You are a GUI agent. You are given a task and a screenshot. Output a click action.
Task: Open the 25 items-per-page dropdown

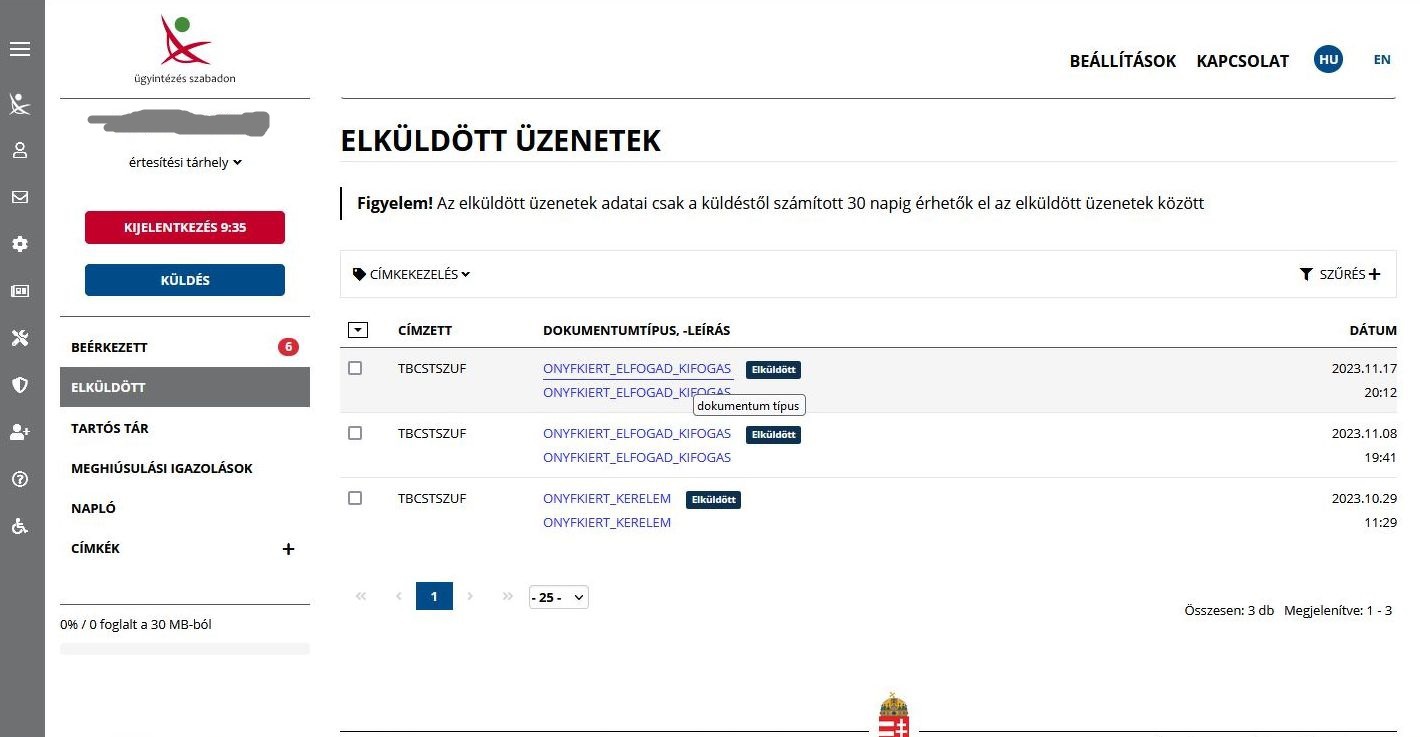pos(558,597)
